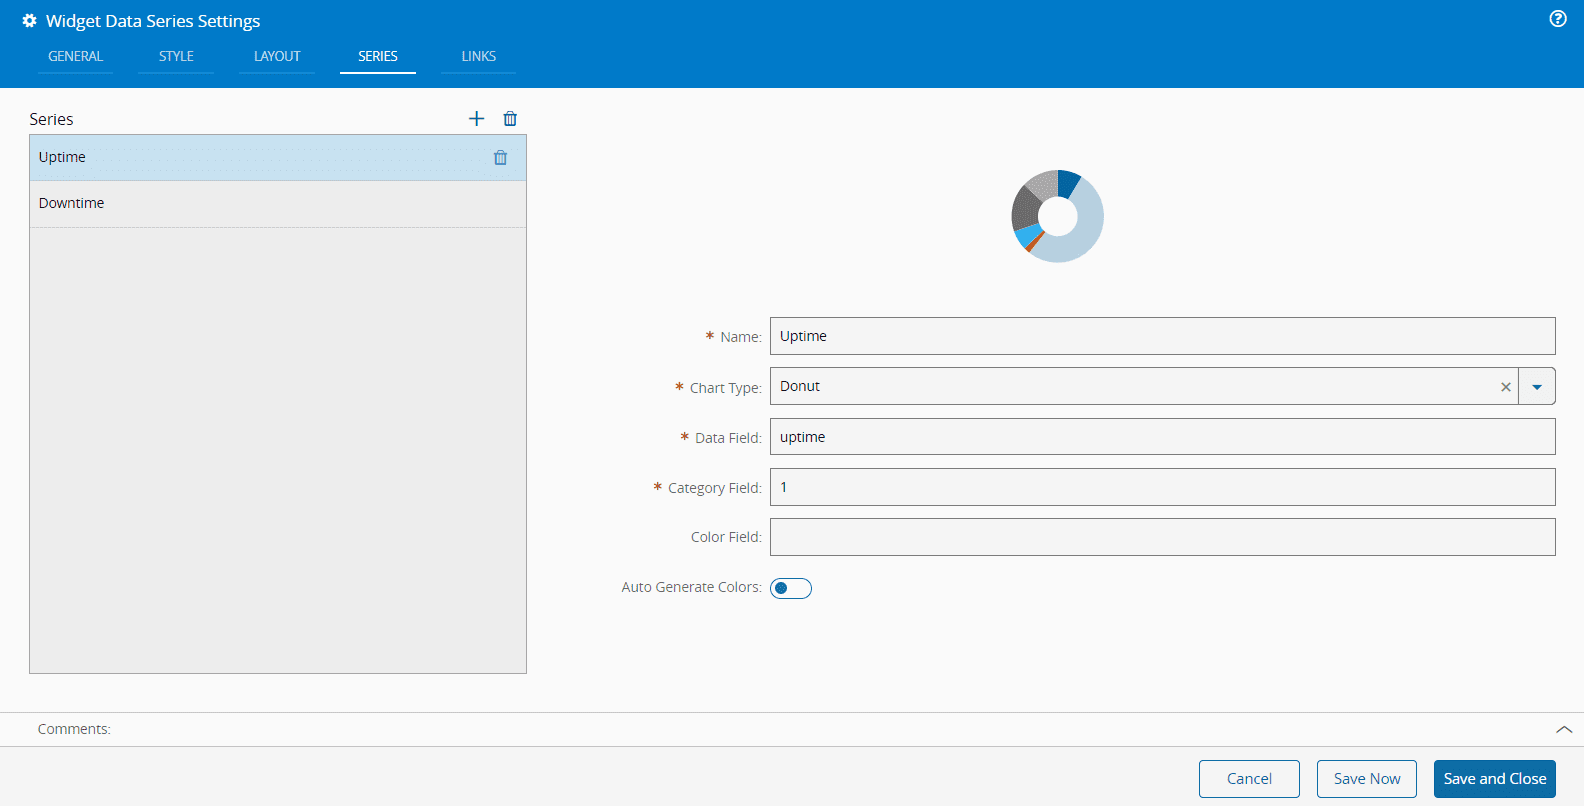This screenshot has width=1584, height=806.
Task: Switch to the General tab
Action: coord(75,57)
